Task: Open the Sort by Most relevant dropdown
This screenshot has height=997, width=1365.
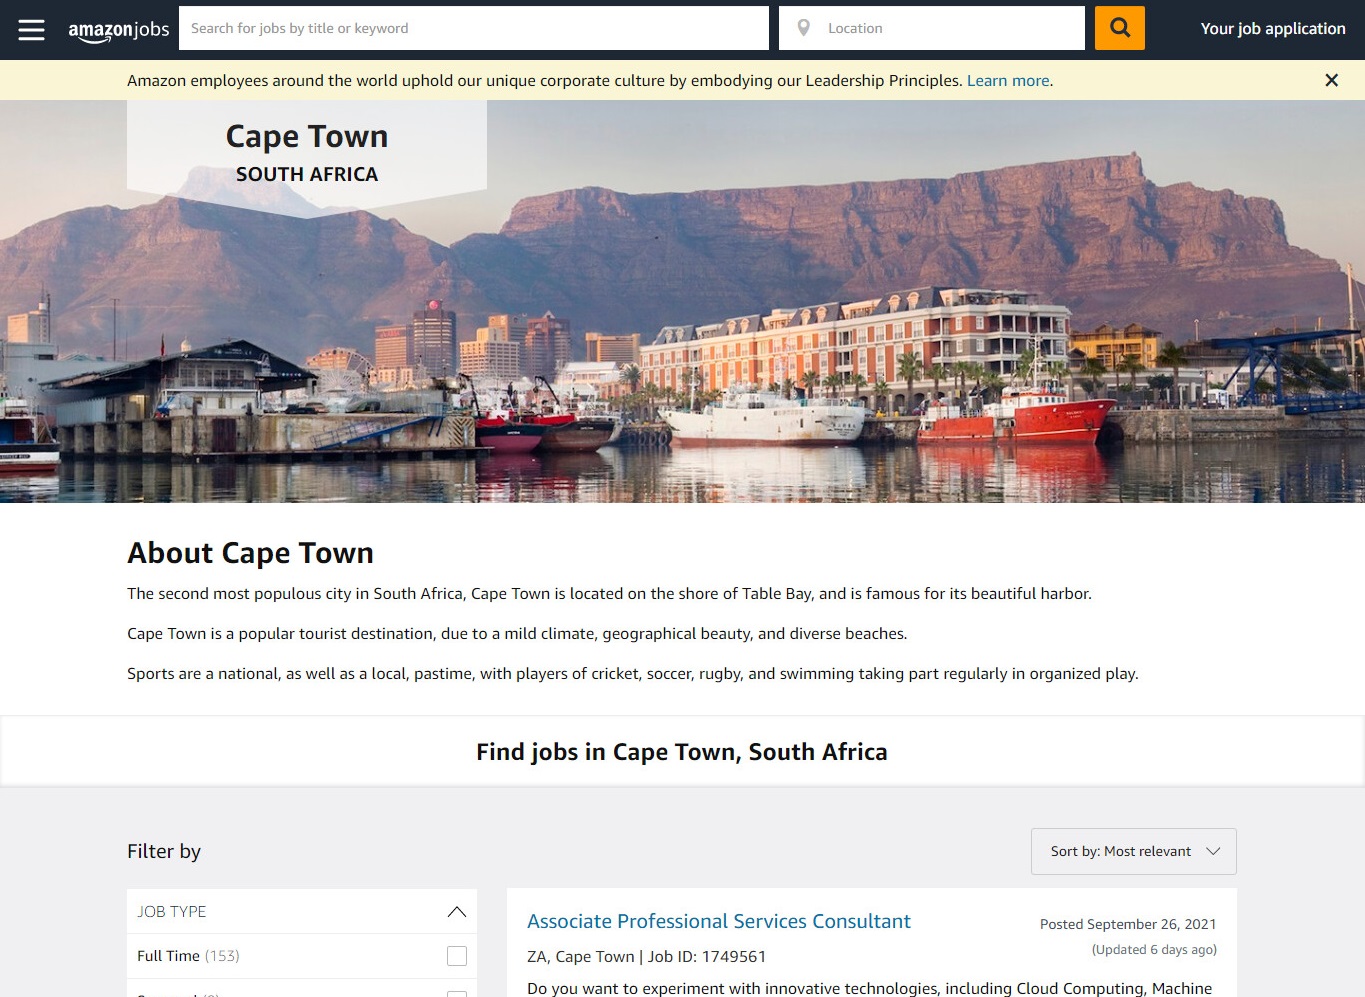Action: point(1133,851)
